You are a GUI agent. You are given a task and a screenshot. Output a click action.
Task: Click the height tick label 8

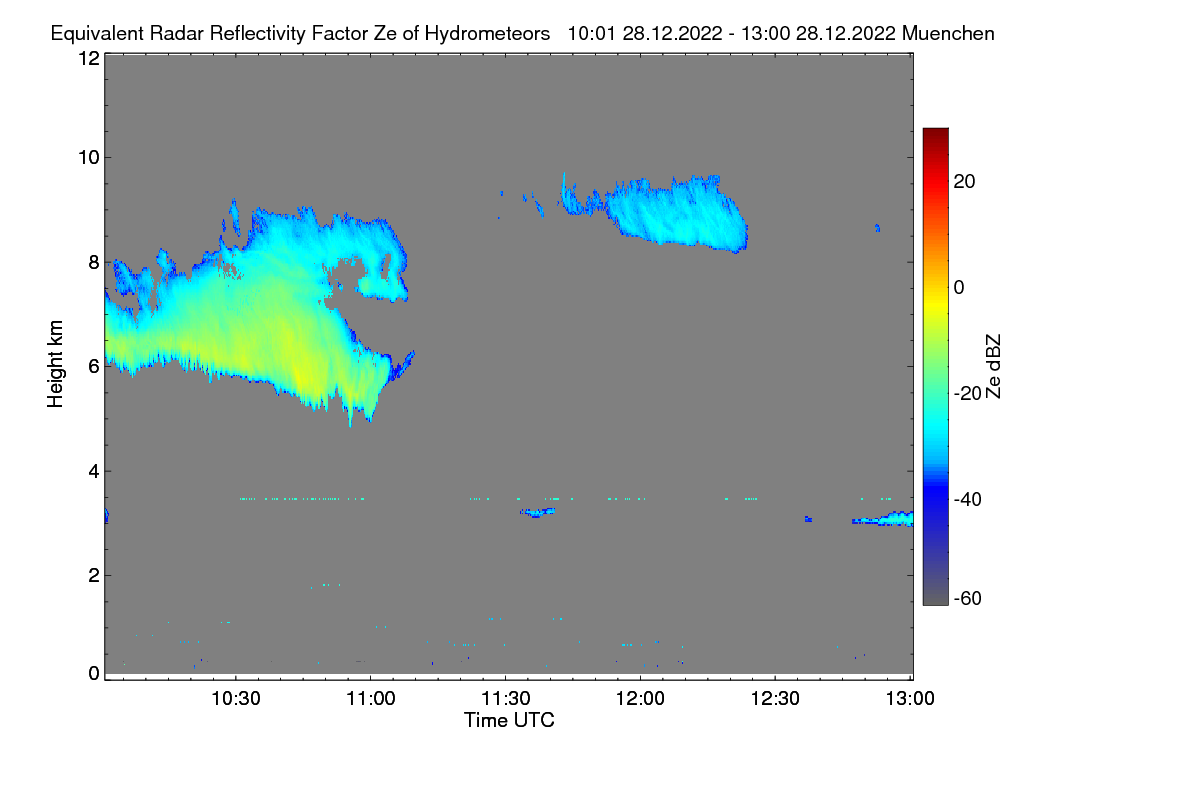point(93,262)
